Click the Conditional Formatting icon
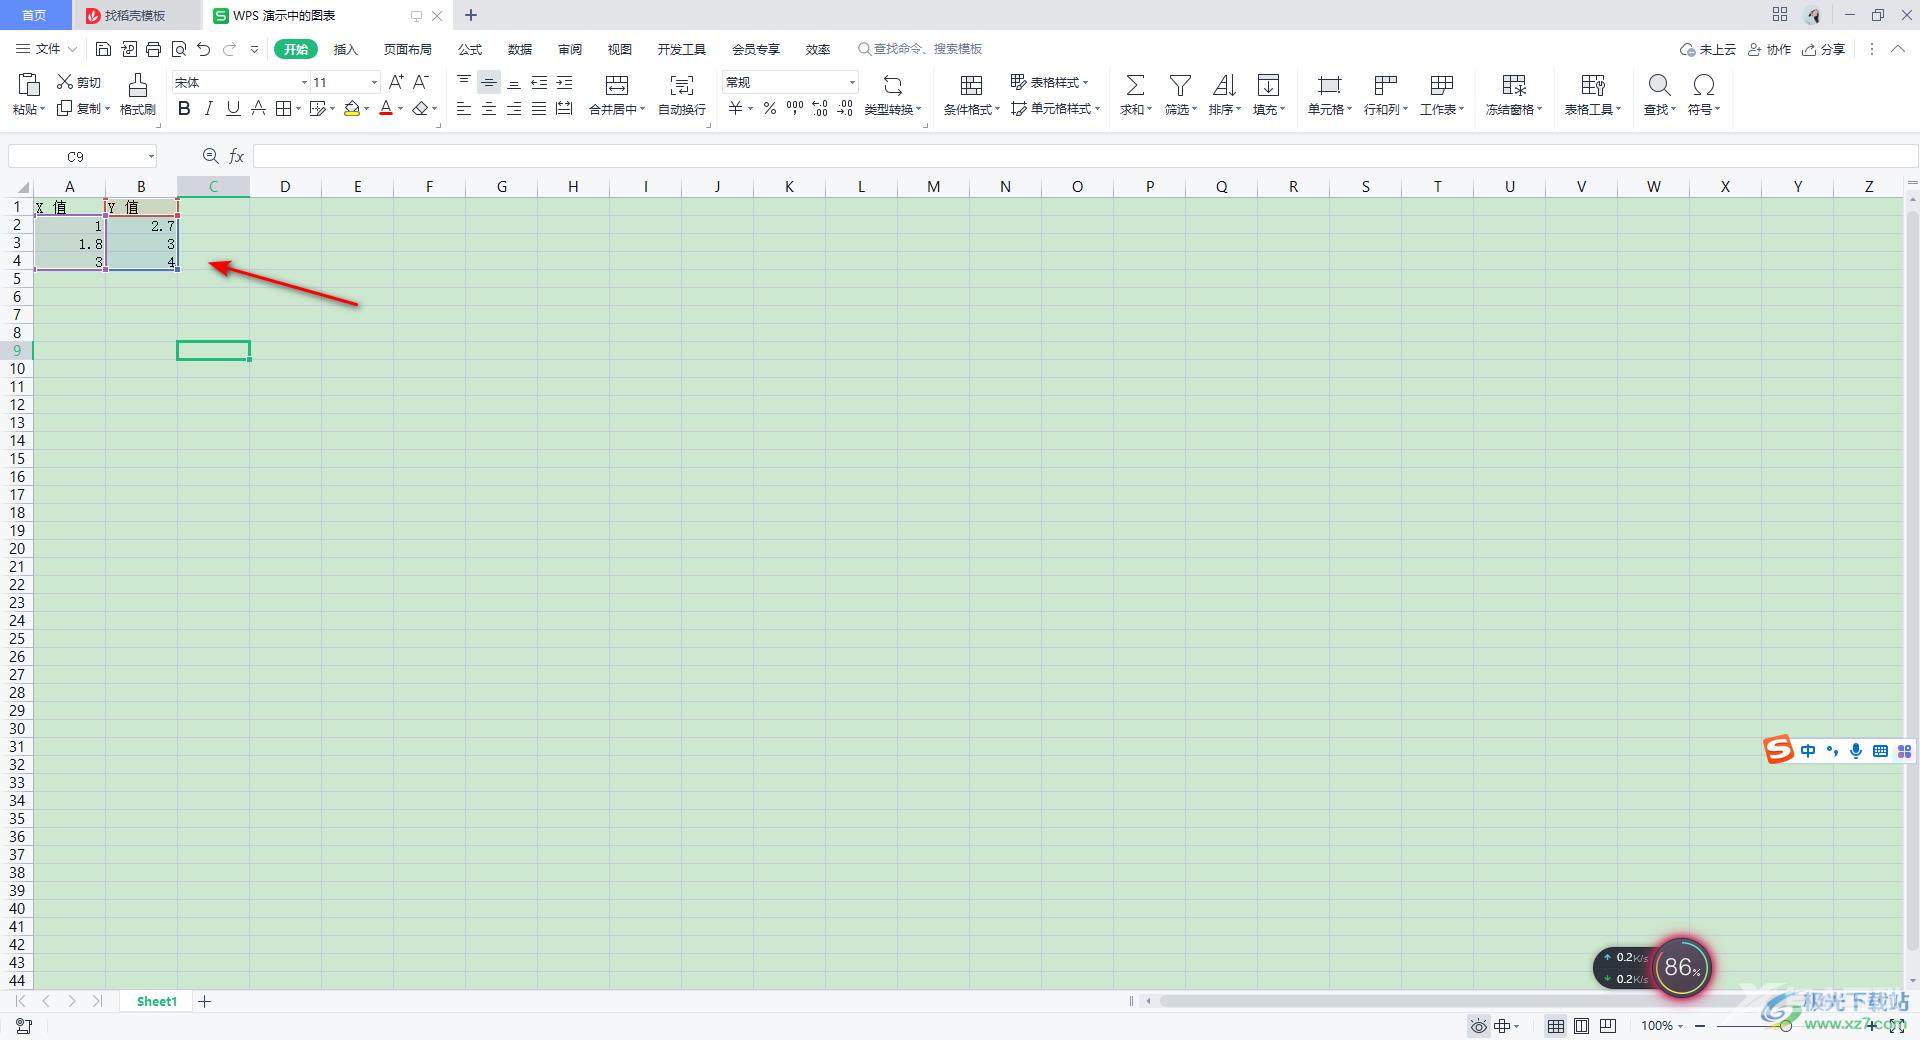The height and width of the screenshot is (1040, 1920). click(971, 85)
